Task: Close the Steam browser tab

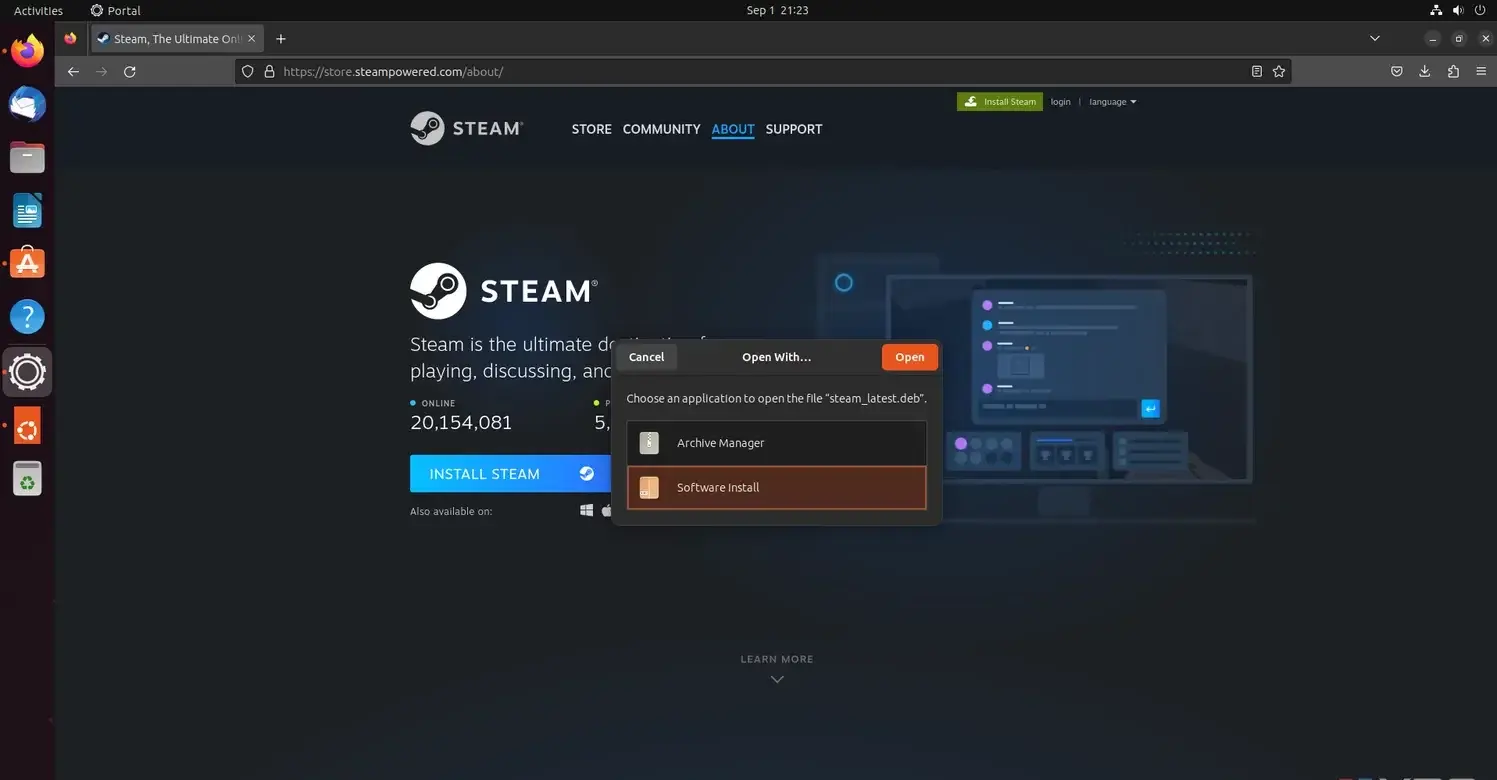Action: (252, 39)
